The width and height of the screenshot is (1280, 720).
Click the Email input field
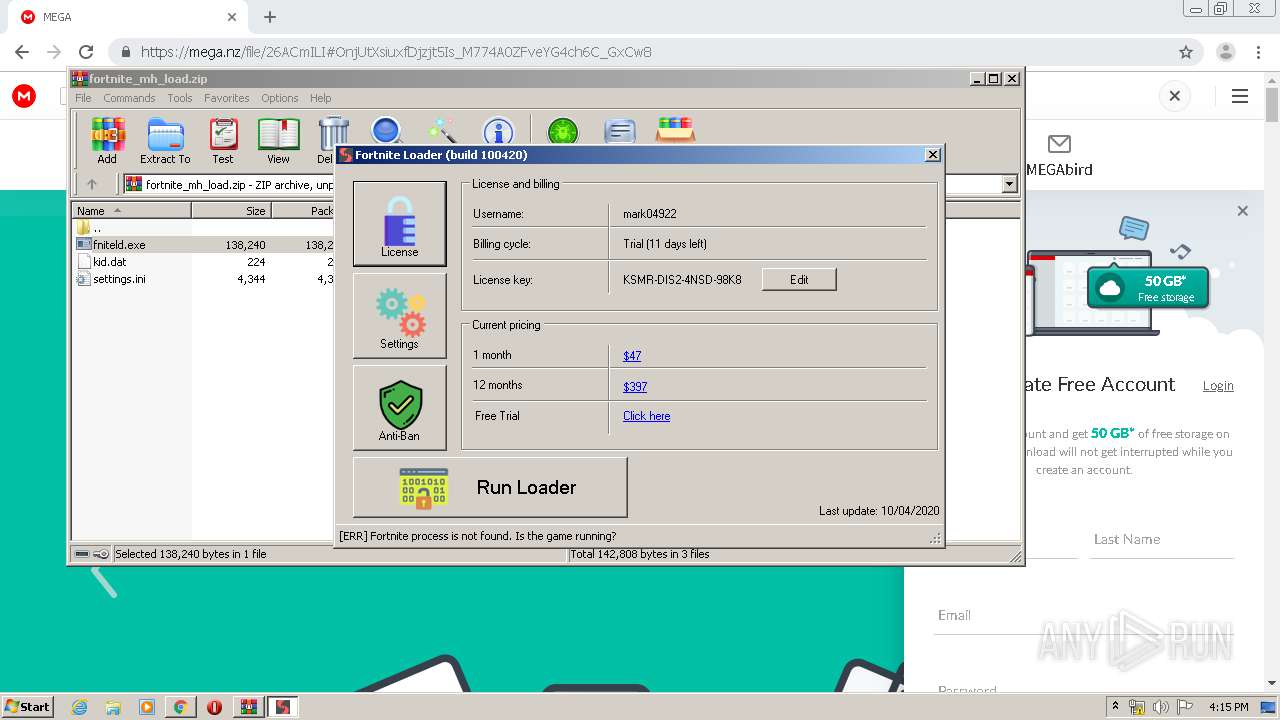tap(1085, 615)
